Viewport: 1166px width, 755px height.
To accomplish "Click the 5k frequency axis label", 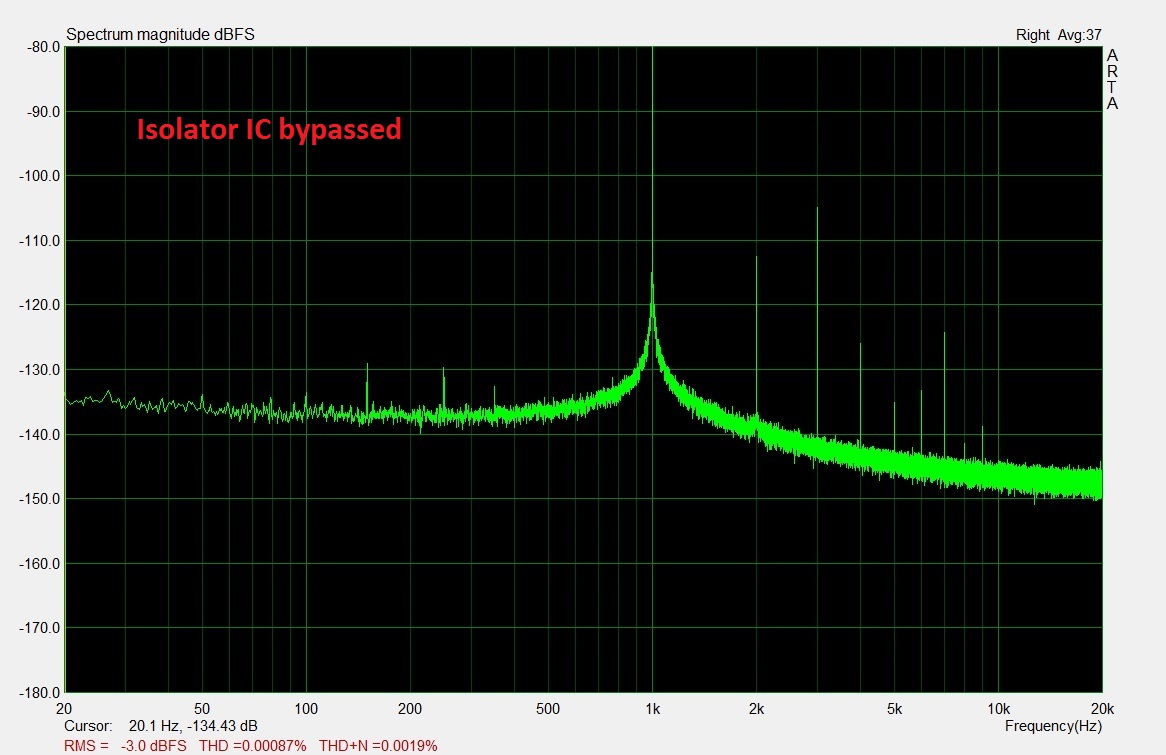I will [x=895, y=709].
